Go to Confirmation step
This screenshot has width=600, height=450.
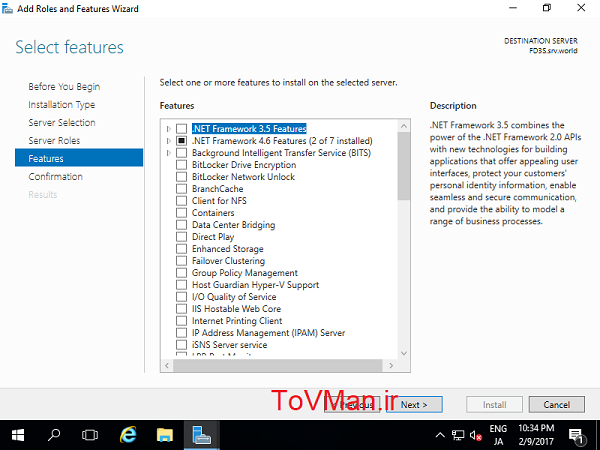coord(55,177)
